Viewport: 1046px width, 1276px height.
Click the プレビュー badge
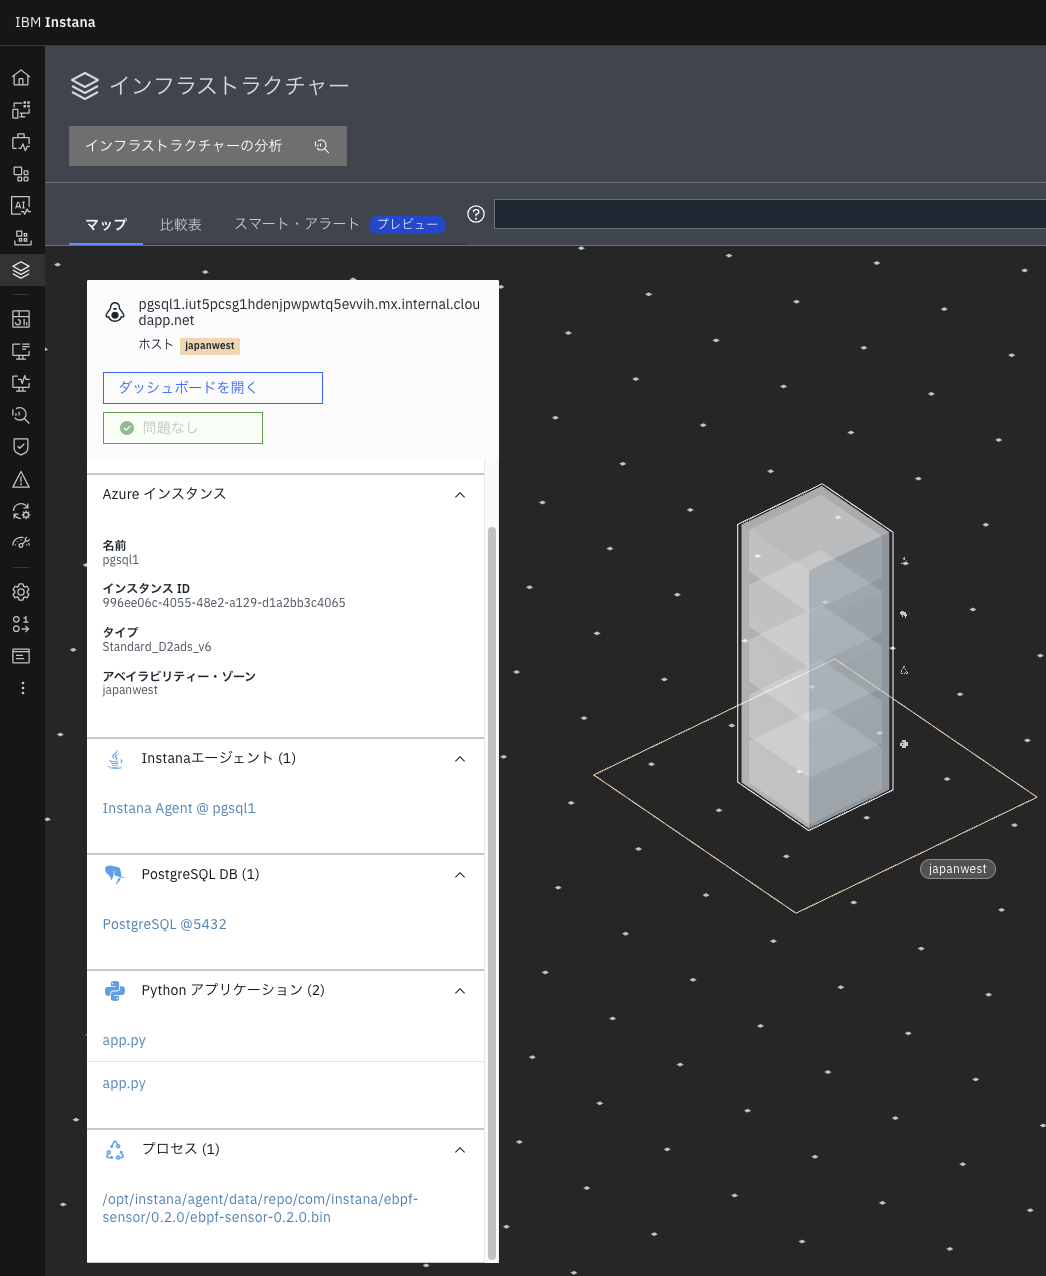(x=407, y=224)
